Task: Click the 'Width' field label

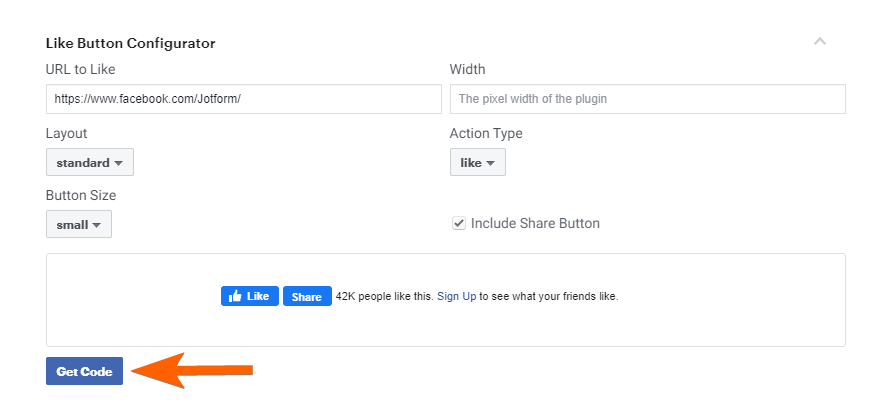Action: coord(467,69)
